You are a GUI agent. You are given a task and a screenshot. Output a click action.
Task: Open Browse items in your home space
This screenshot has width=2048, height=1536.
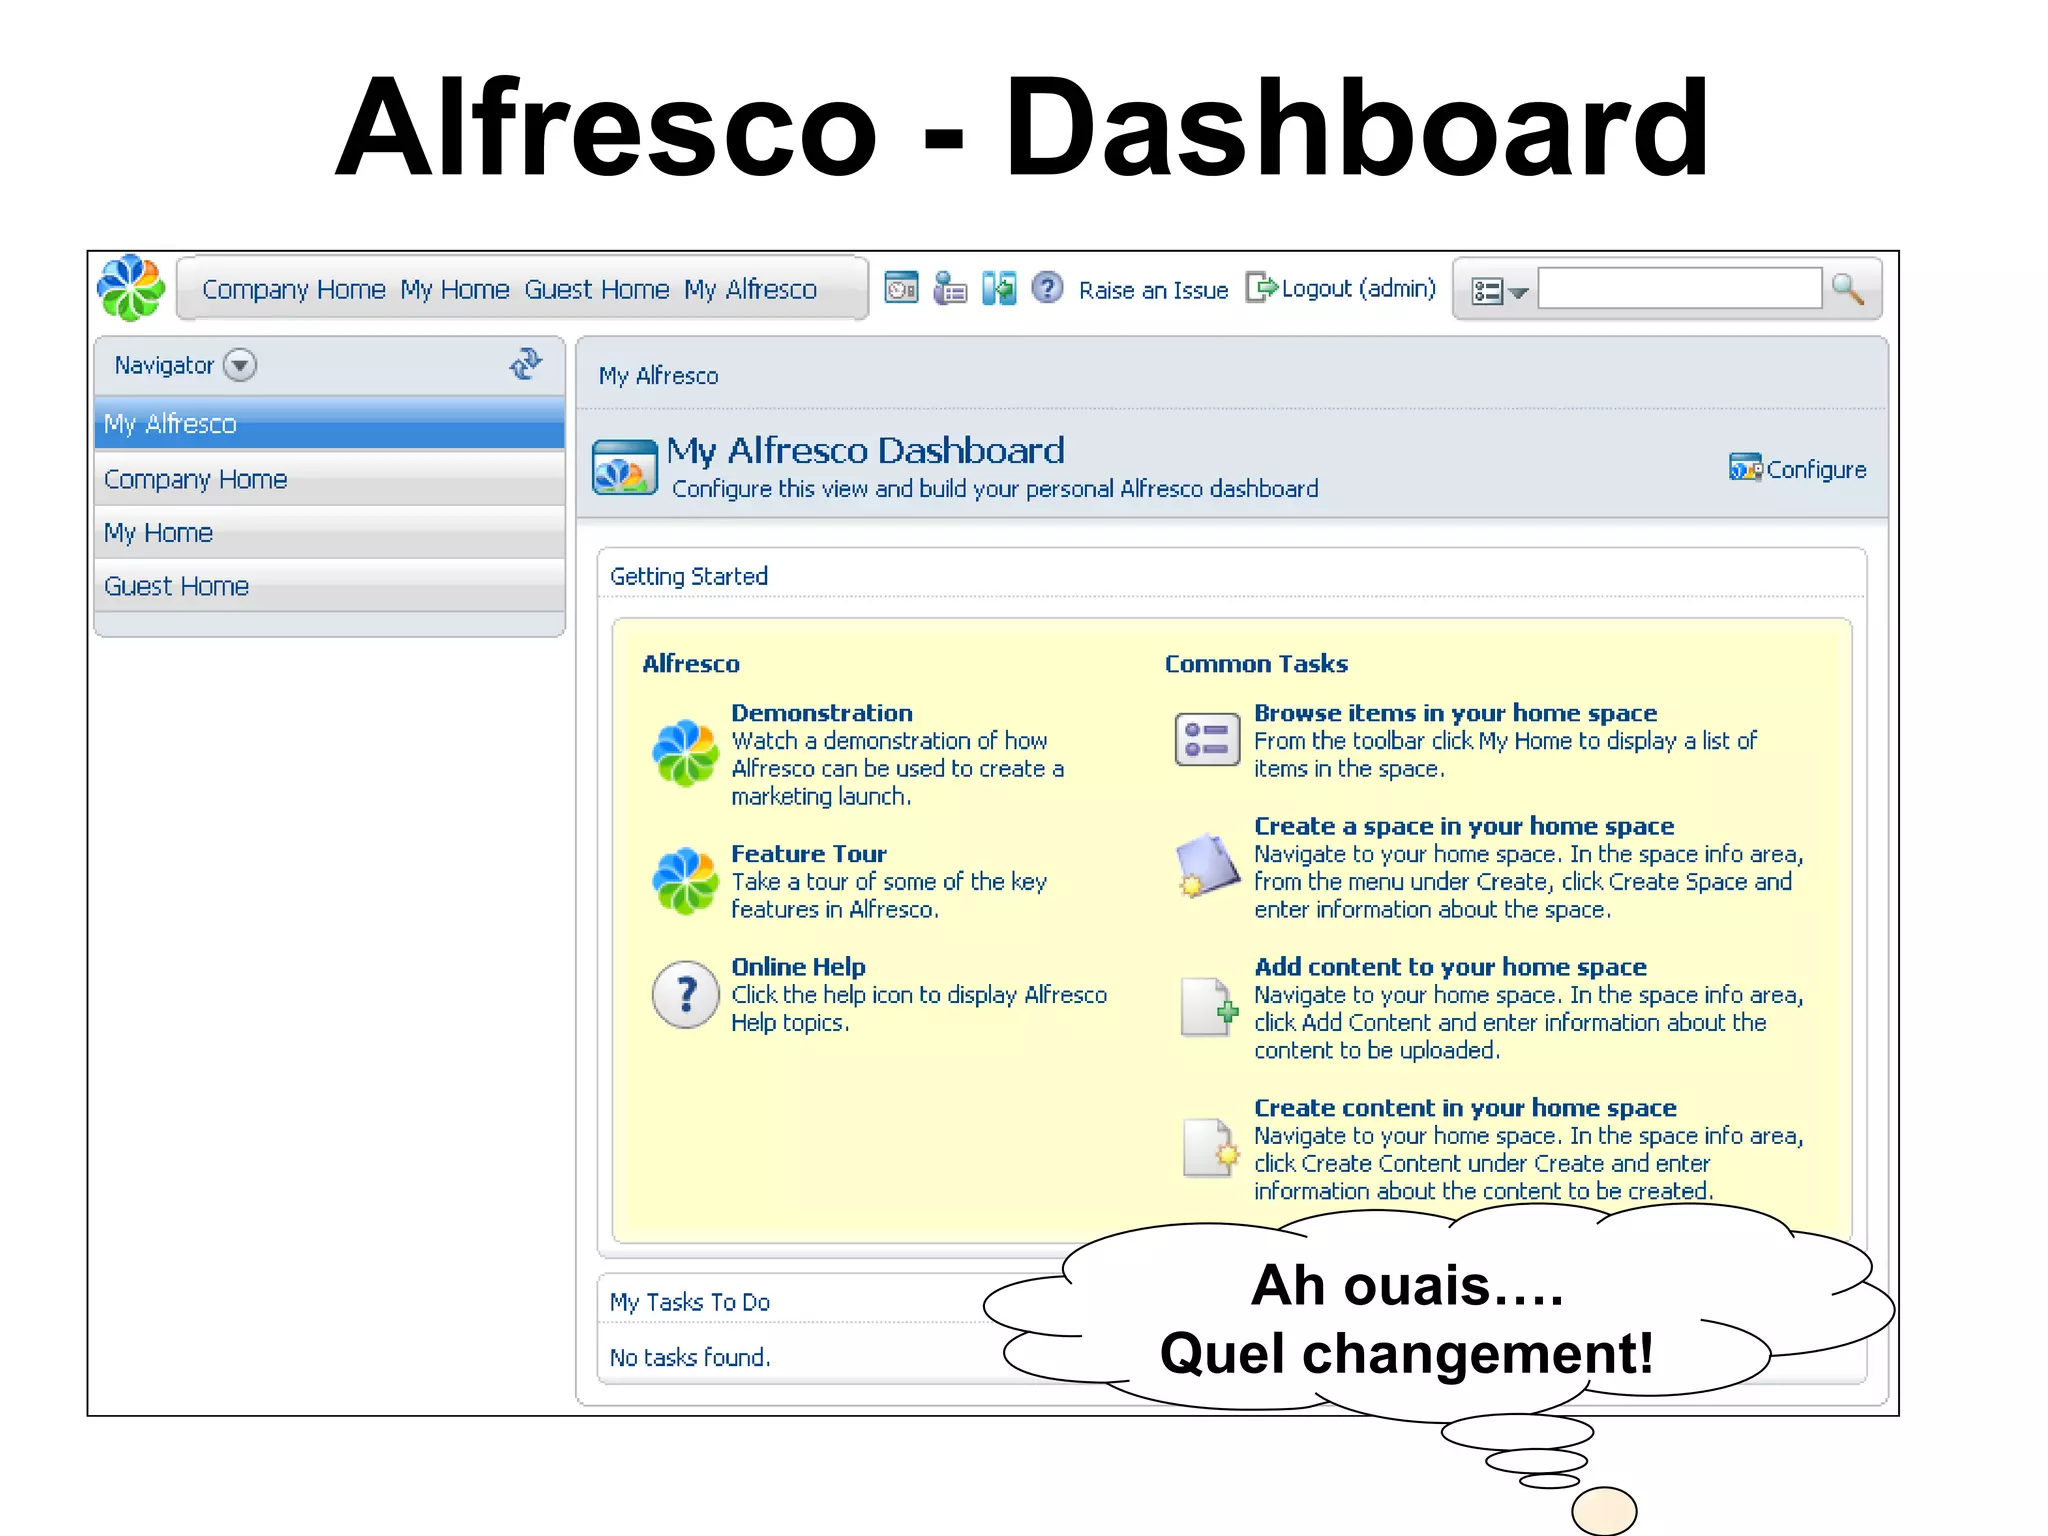point(1455,713)
